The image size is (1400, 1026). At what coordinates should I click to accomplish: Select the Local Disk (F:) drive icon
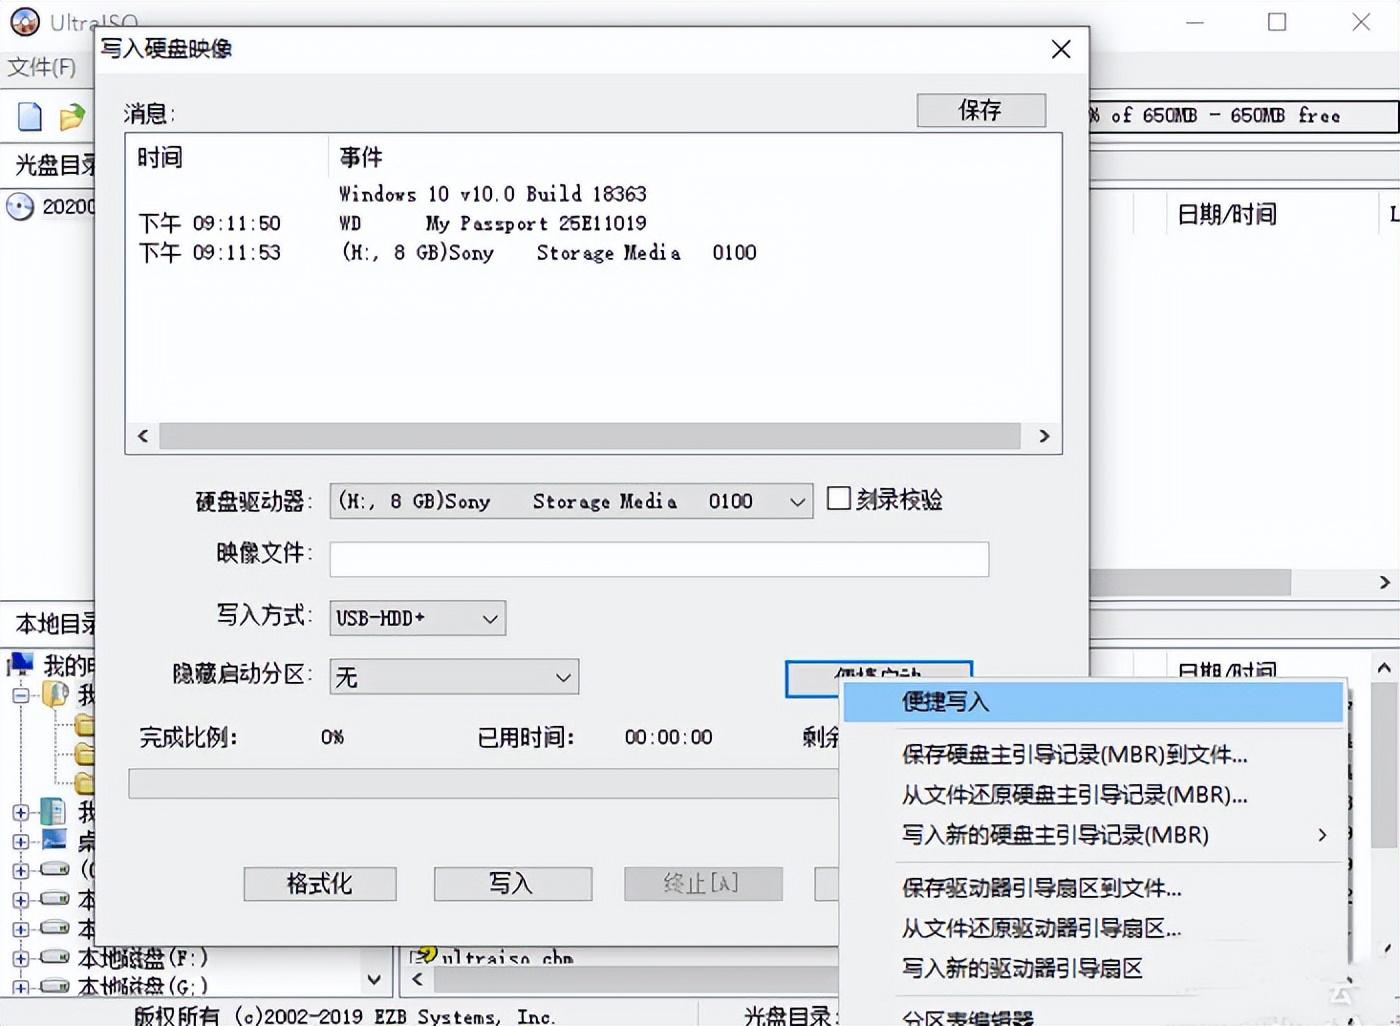(x=54, y=957)
